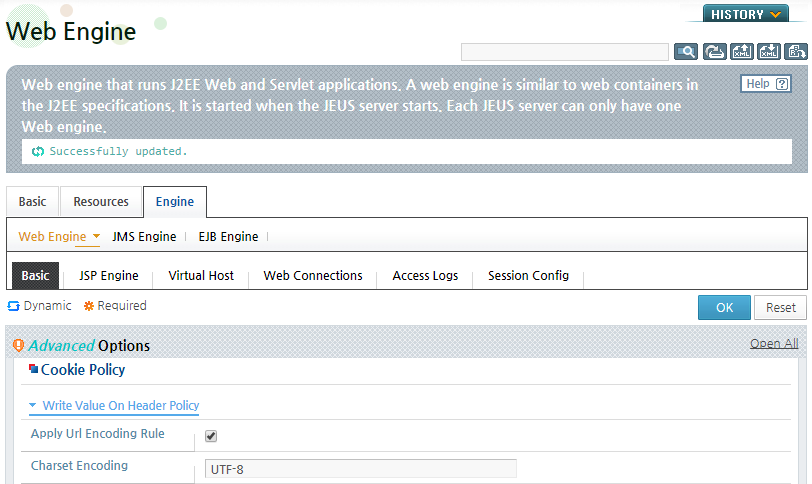Click the Dynamic legend label

(x=48, y=306)
